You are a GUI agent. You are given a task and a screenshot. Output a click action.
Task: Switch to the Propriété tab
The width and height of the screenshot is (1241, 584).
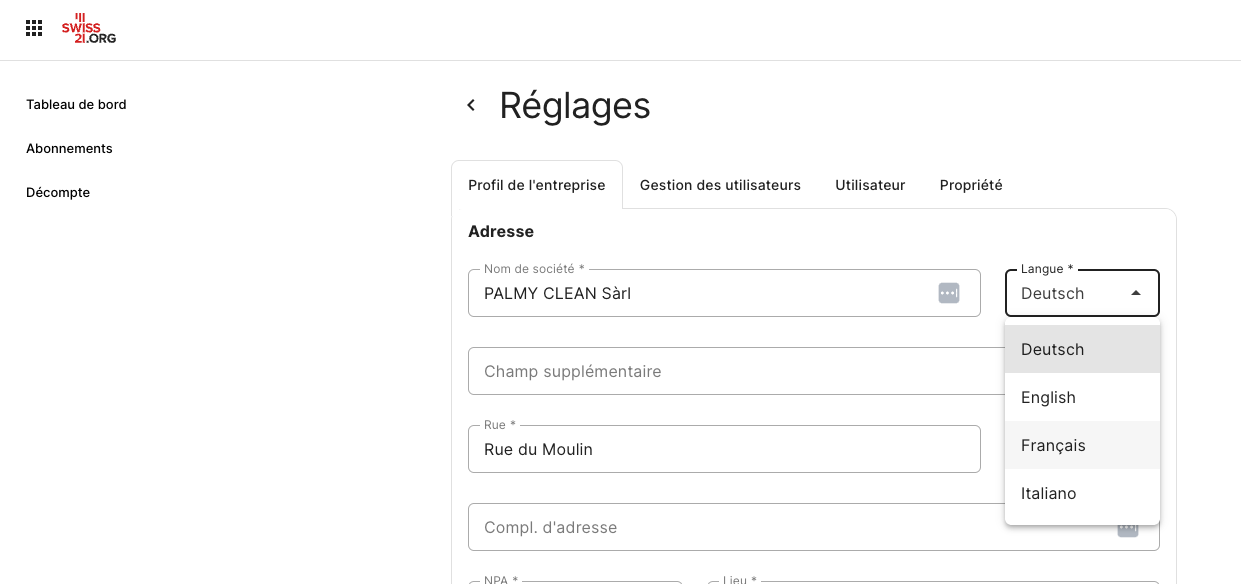click(971, 185)
